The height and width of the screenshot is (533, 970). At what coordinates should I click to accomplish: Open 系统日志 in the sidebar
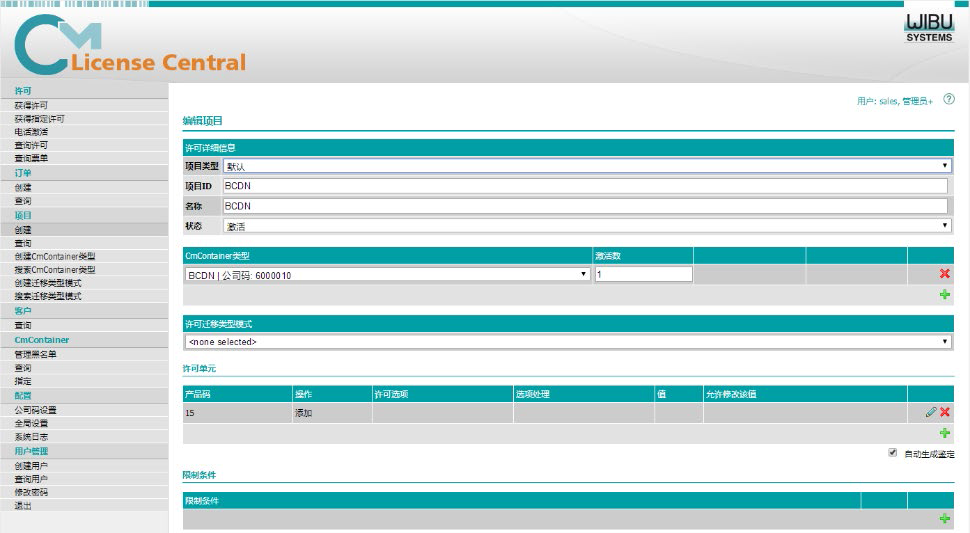tap(31, 437)
